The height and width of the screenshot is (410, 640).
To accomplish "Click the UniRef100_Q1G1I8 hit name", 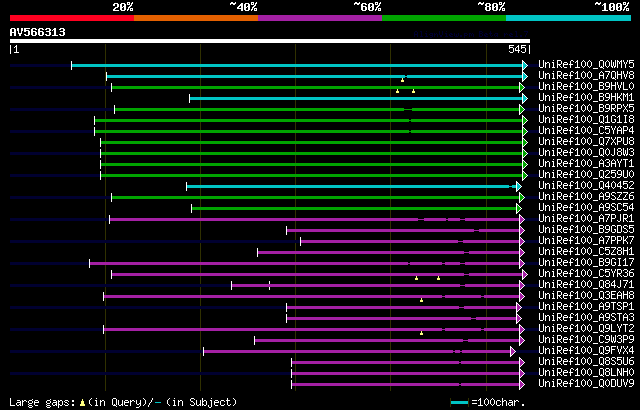I will tap(586, 120).
